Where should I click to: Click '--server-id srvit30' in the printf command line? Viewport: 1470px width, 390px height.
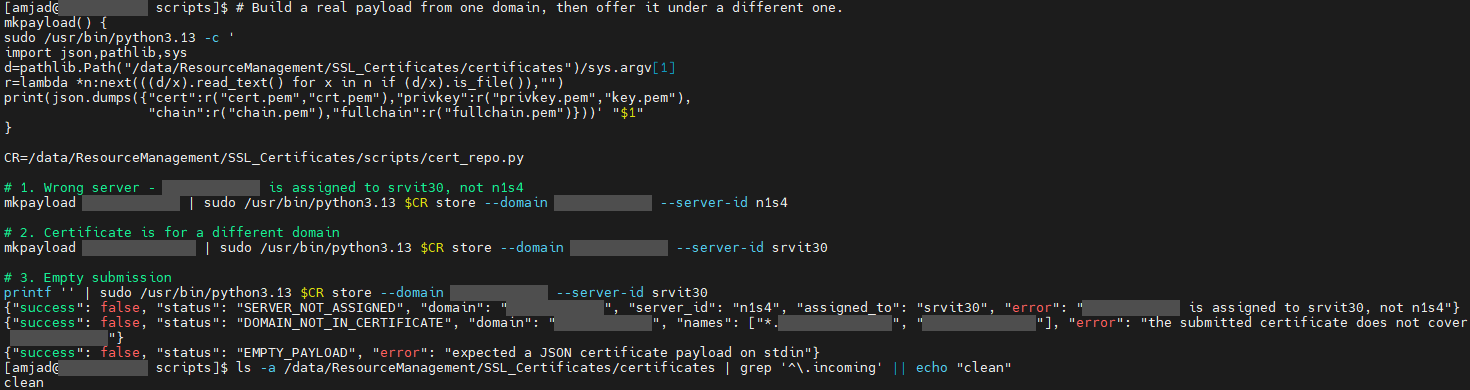[632, 292]
